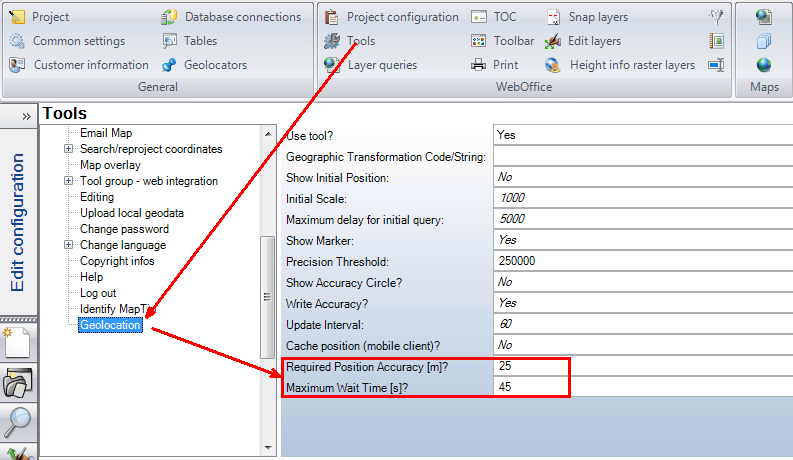Expand Search/reproject coordinates node
793x460 pixels.
tap(68, 149)
